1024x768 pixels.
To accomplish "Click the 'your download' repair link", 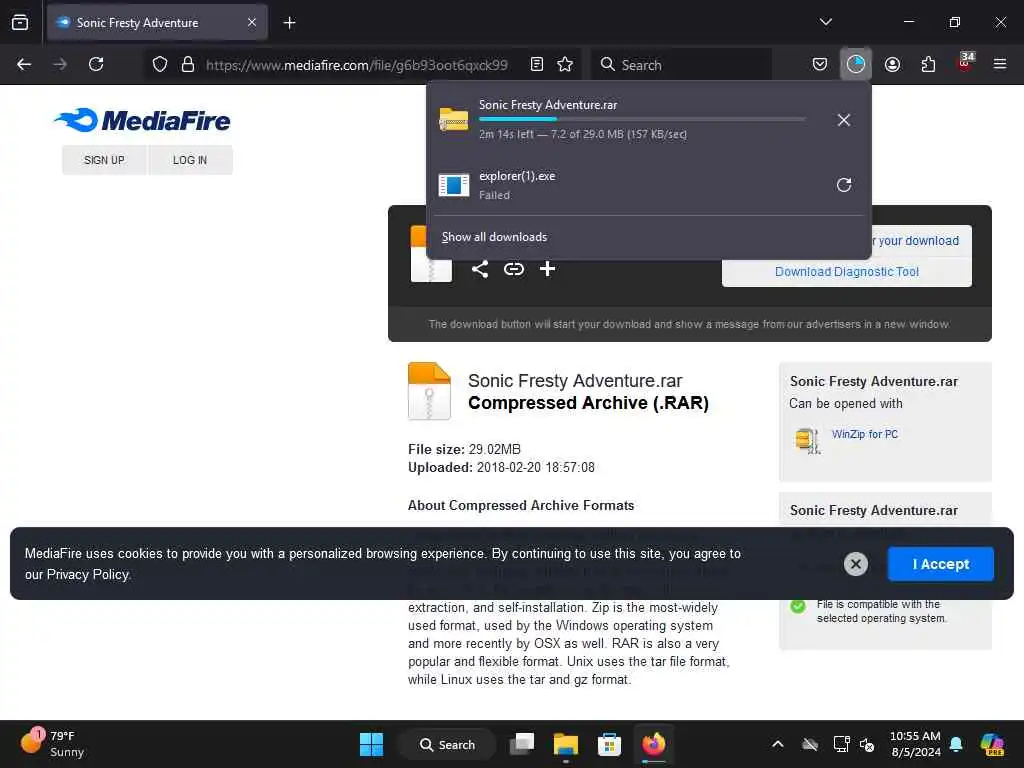I will [918, 240].
